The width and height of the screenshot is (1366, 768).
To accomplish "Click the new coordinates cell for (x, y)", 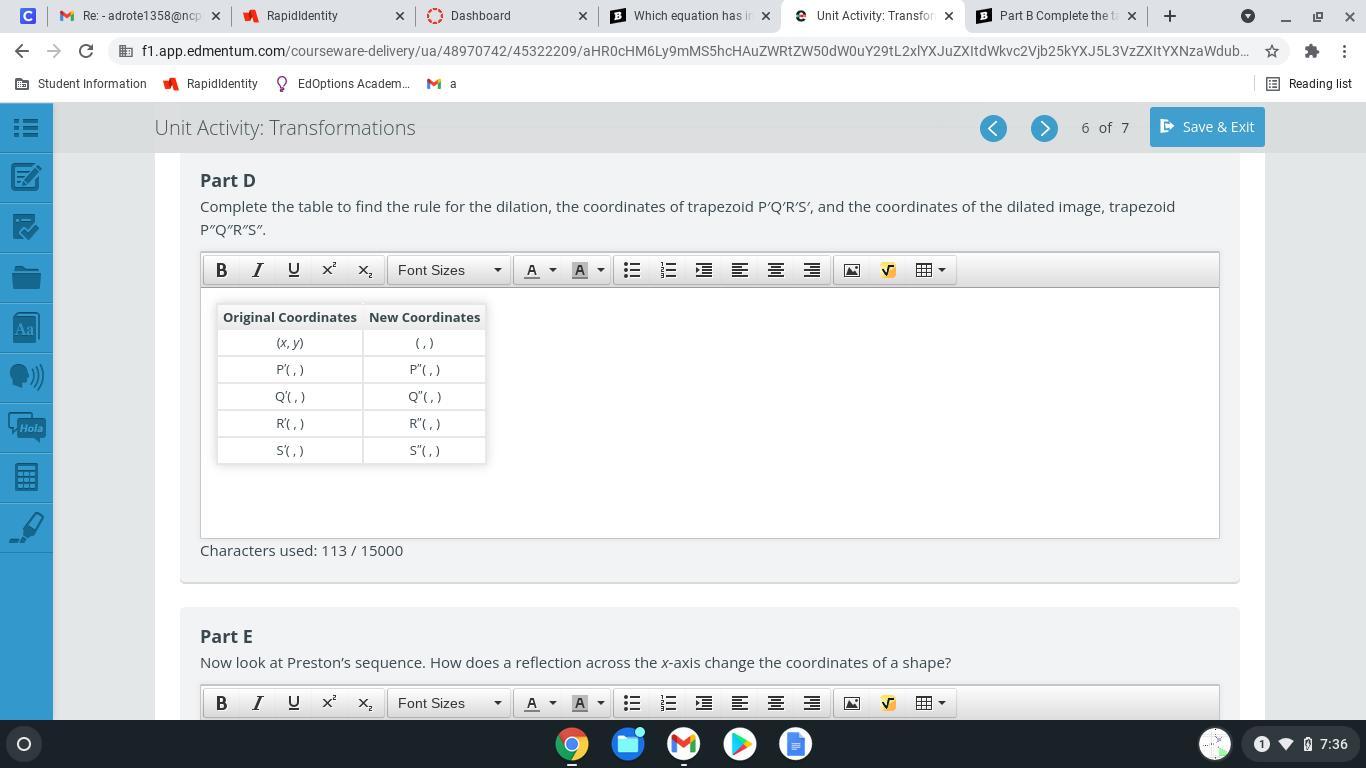I will click(x=425, y=343).
